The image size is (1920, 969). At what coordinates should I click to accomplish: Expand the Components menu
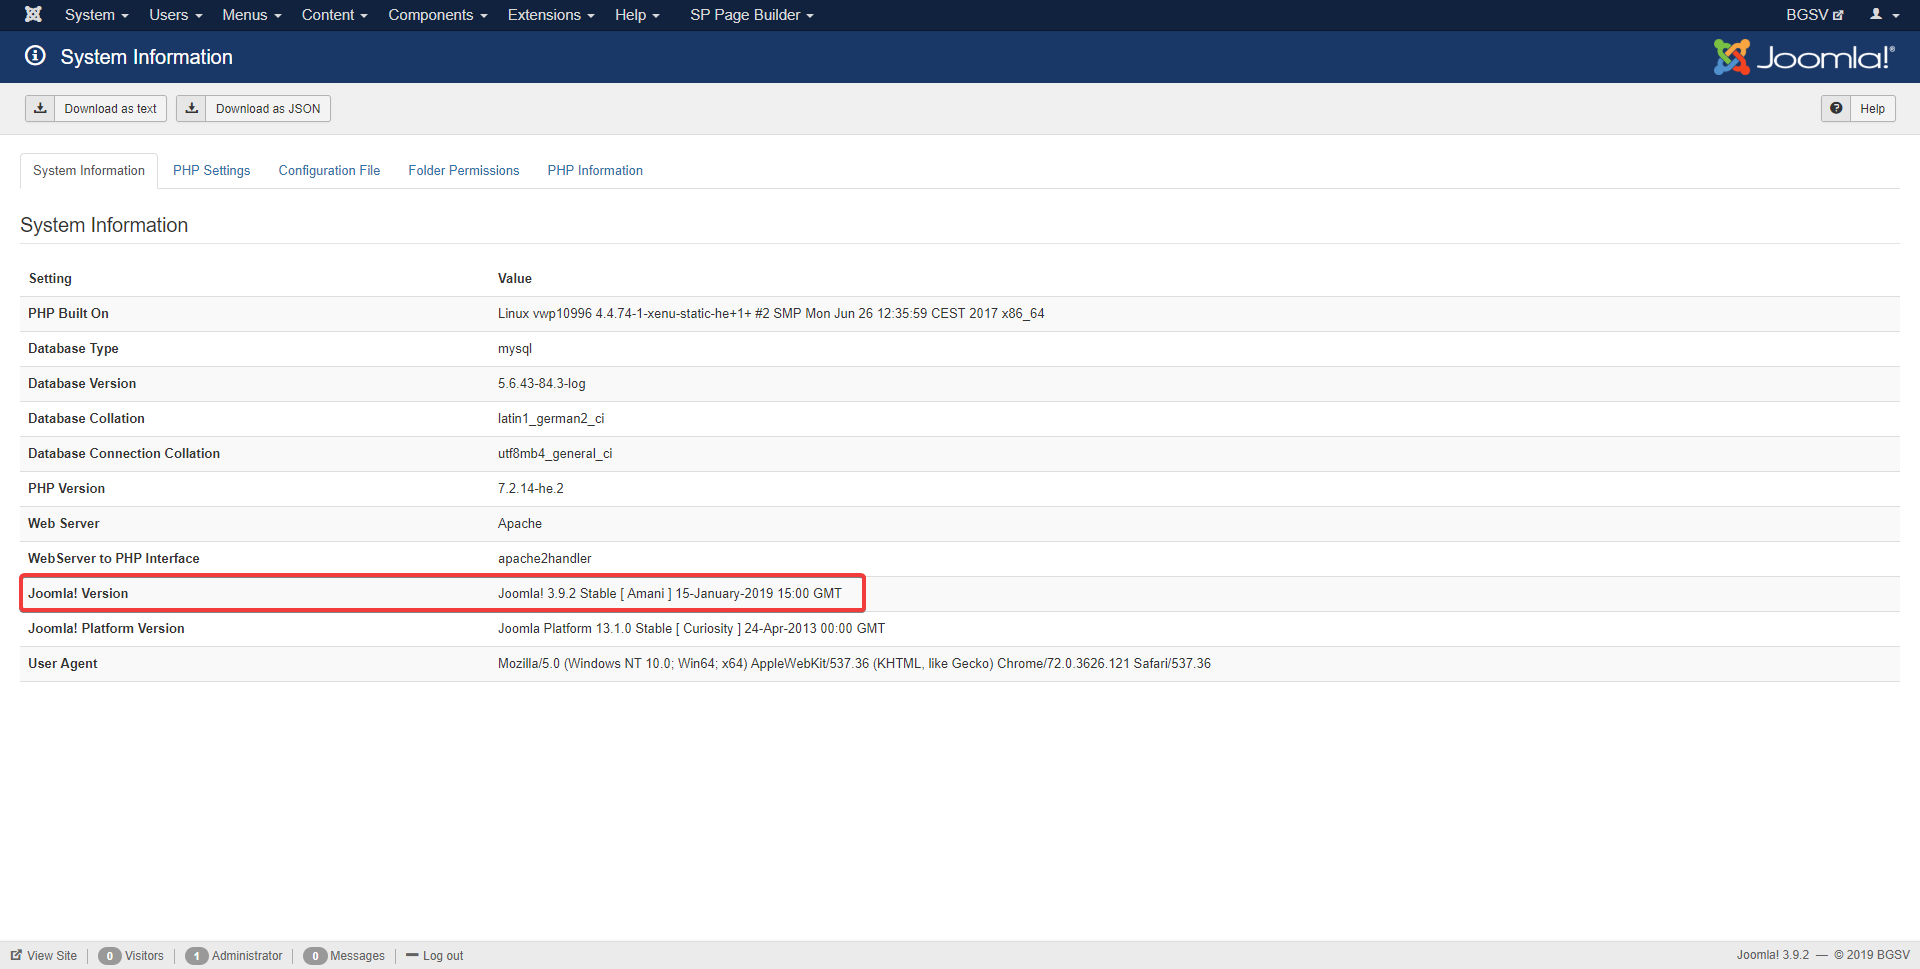[x=437, y=15]
